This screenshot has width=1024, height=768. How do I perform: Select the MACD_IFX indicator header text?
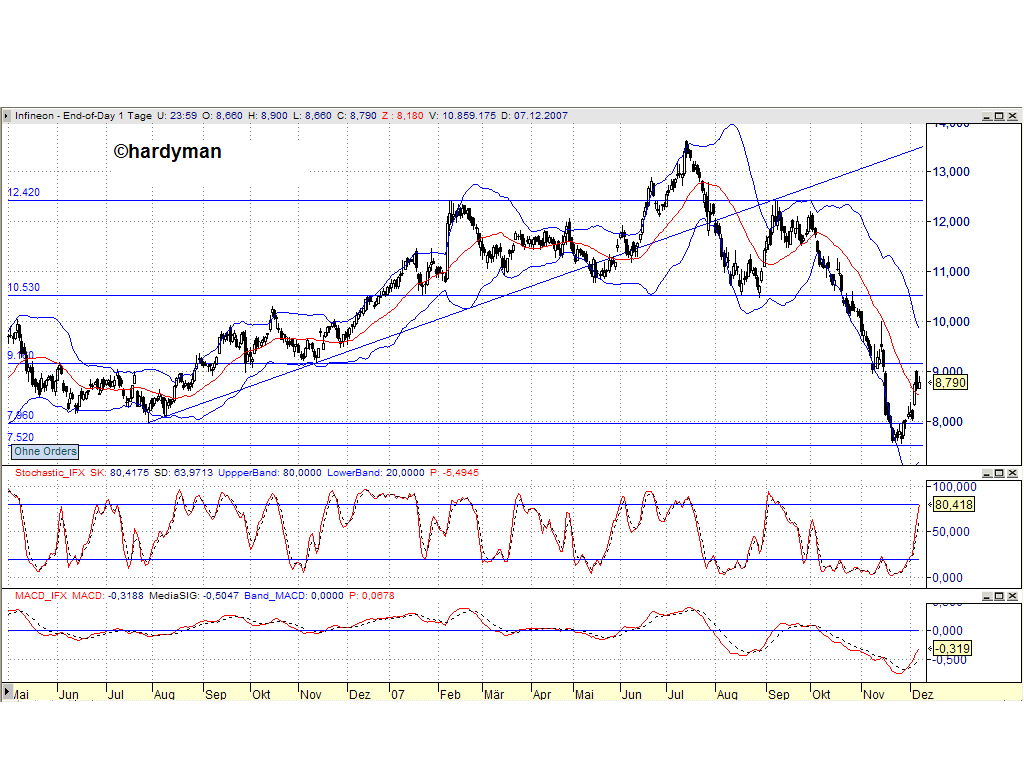tap(40, 596)
